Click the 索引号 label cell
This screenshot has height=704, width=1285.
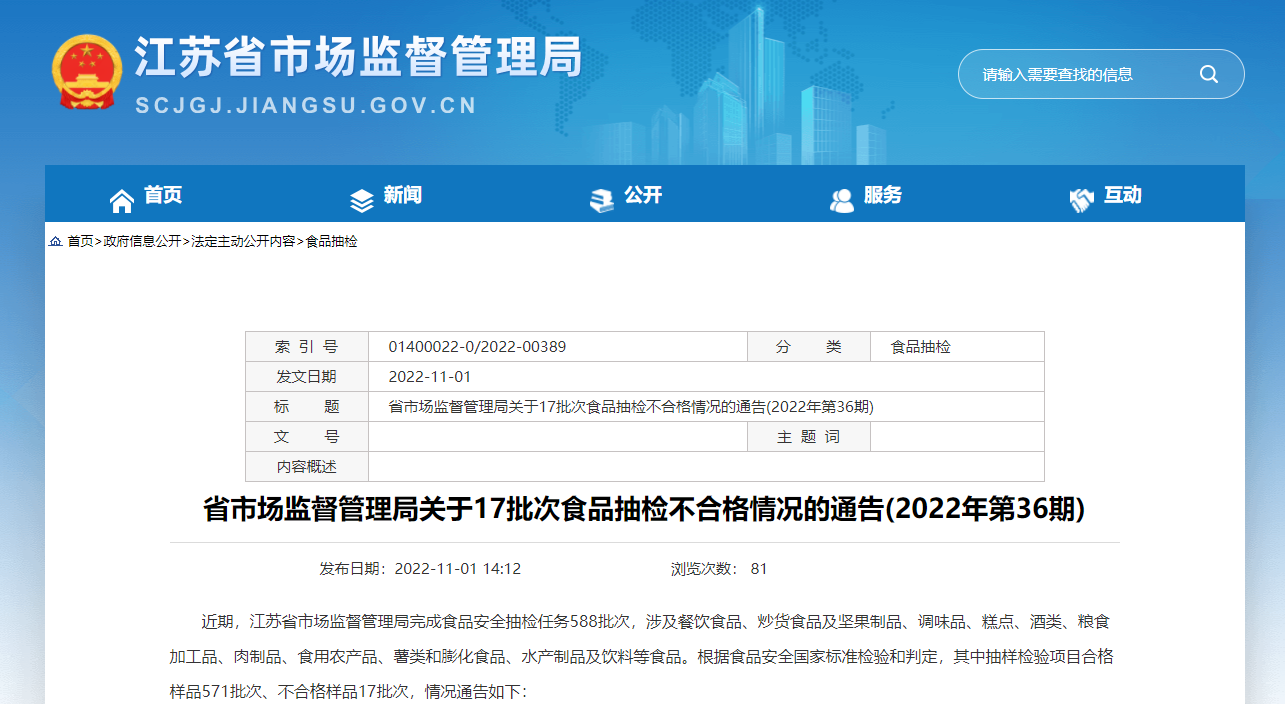[x=307, y=347]
